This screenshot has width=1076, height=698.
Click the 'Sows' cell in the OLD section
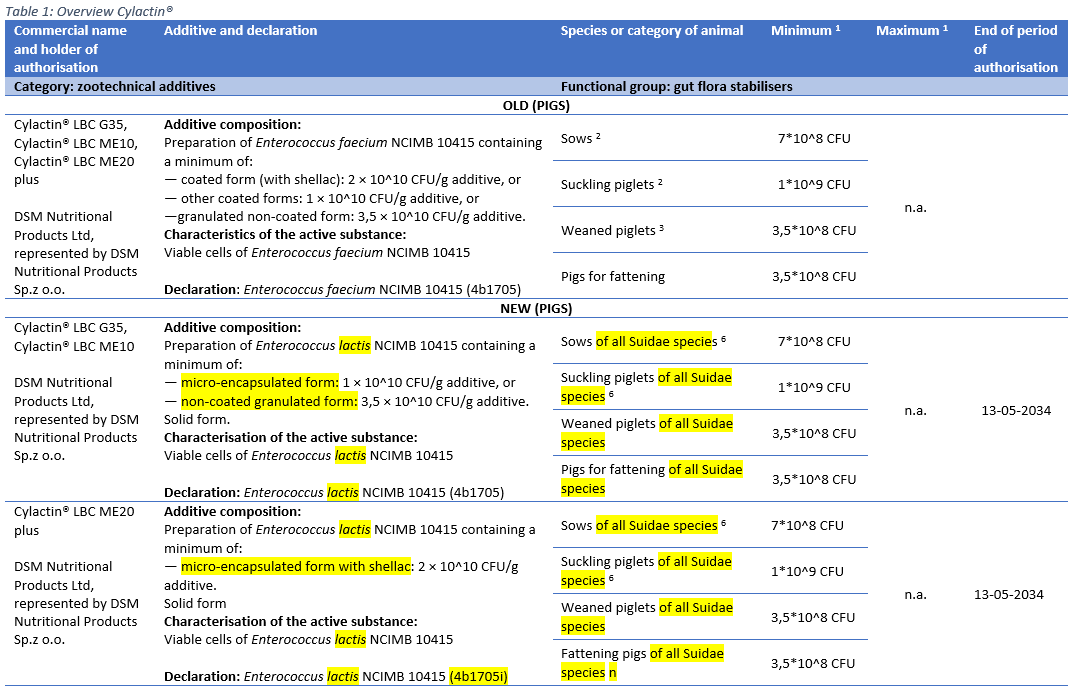tap(579, 139)
